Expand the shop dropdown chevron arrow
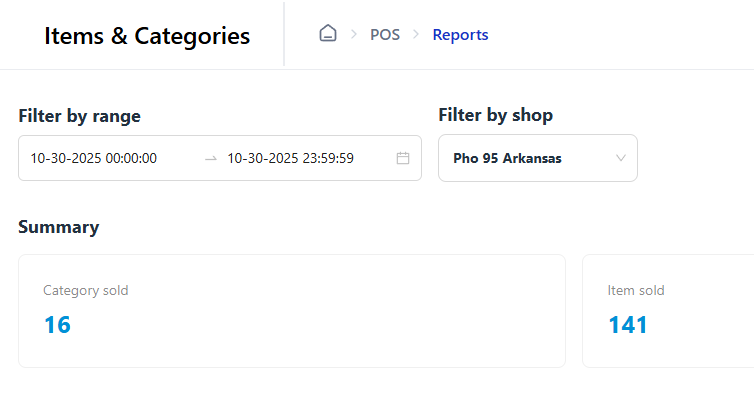This screenshot has height=406, width=754. 621,158
